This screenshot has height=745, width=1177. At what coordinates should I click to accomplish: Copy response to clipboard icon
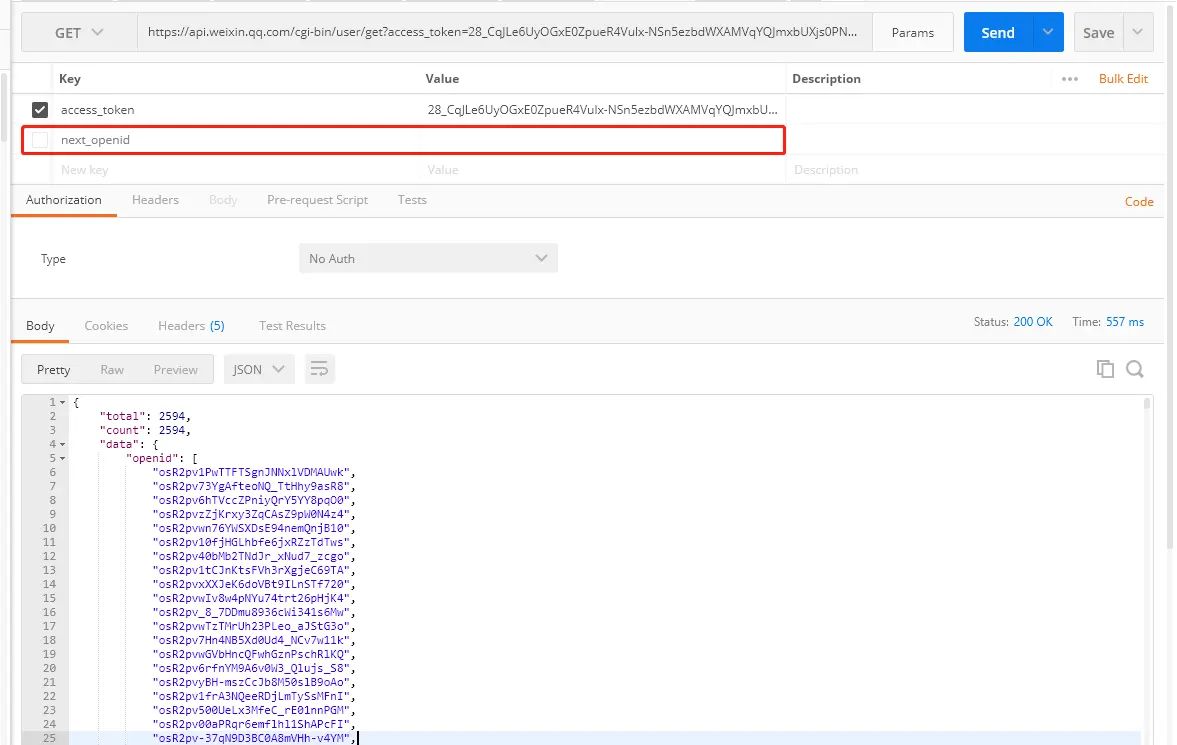pyautogui.click(x=1105, y=369)
